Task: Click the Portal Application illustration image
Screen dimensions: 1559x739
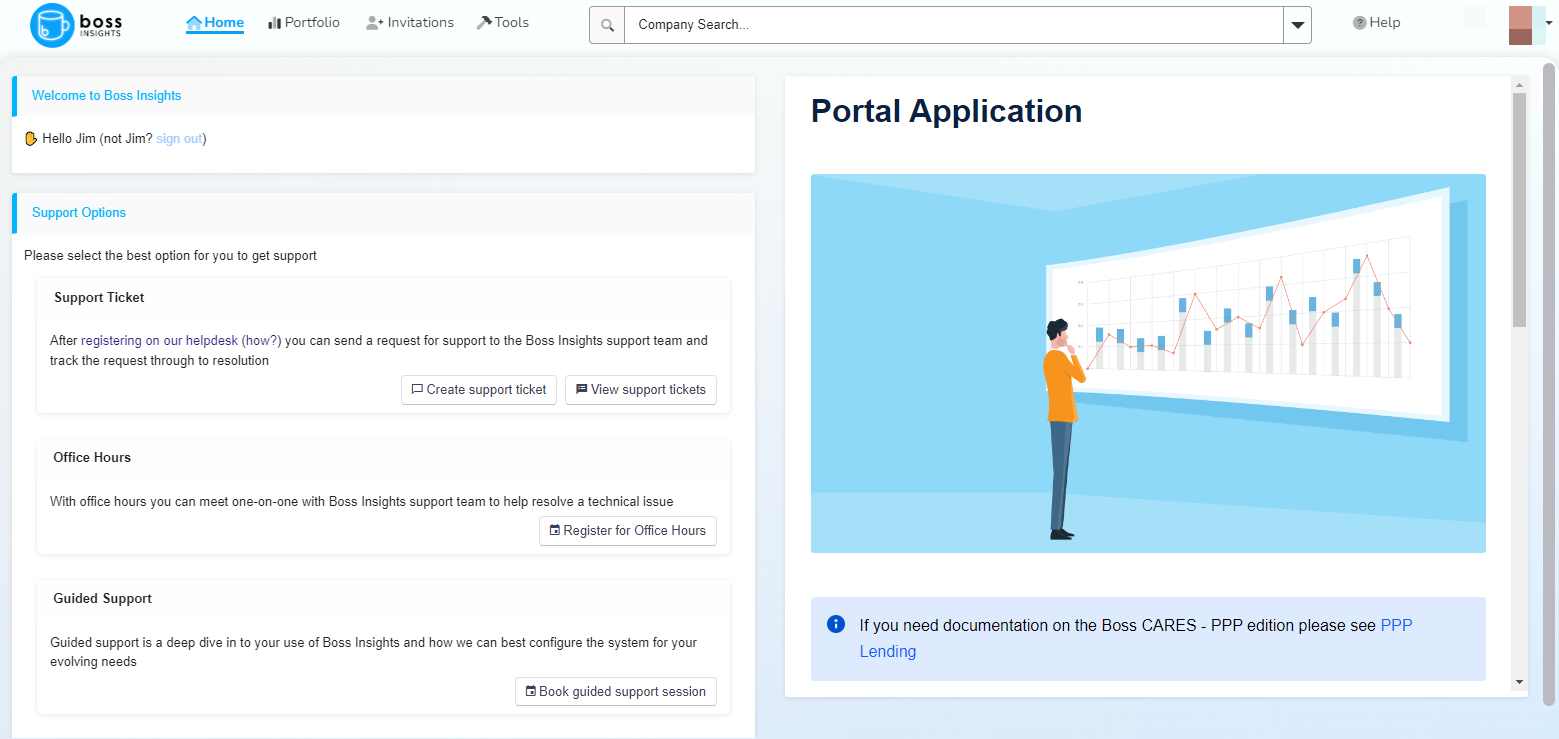Action: pos(1148,363)
